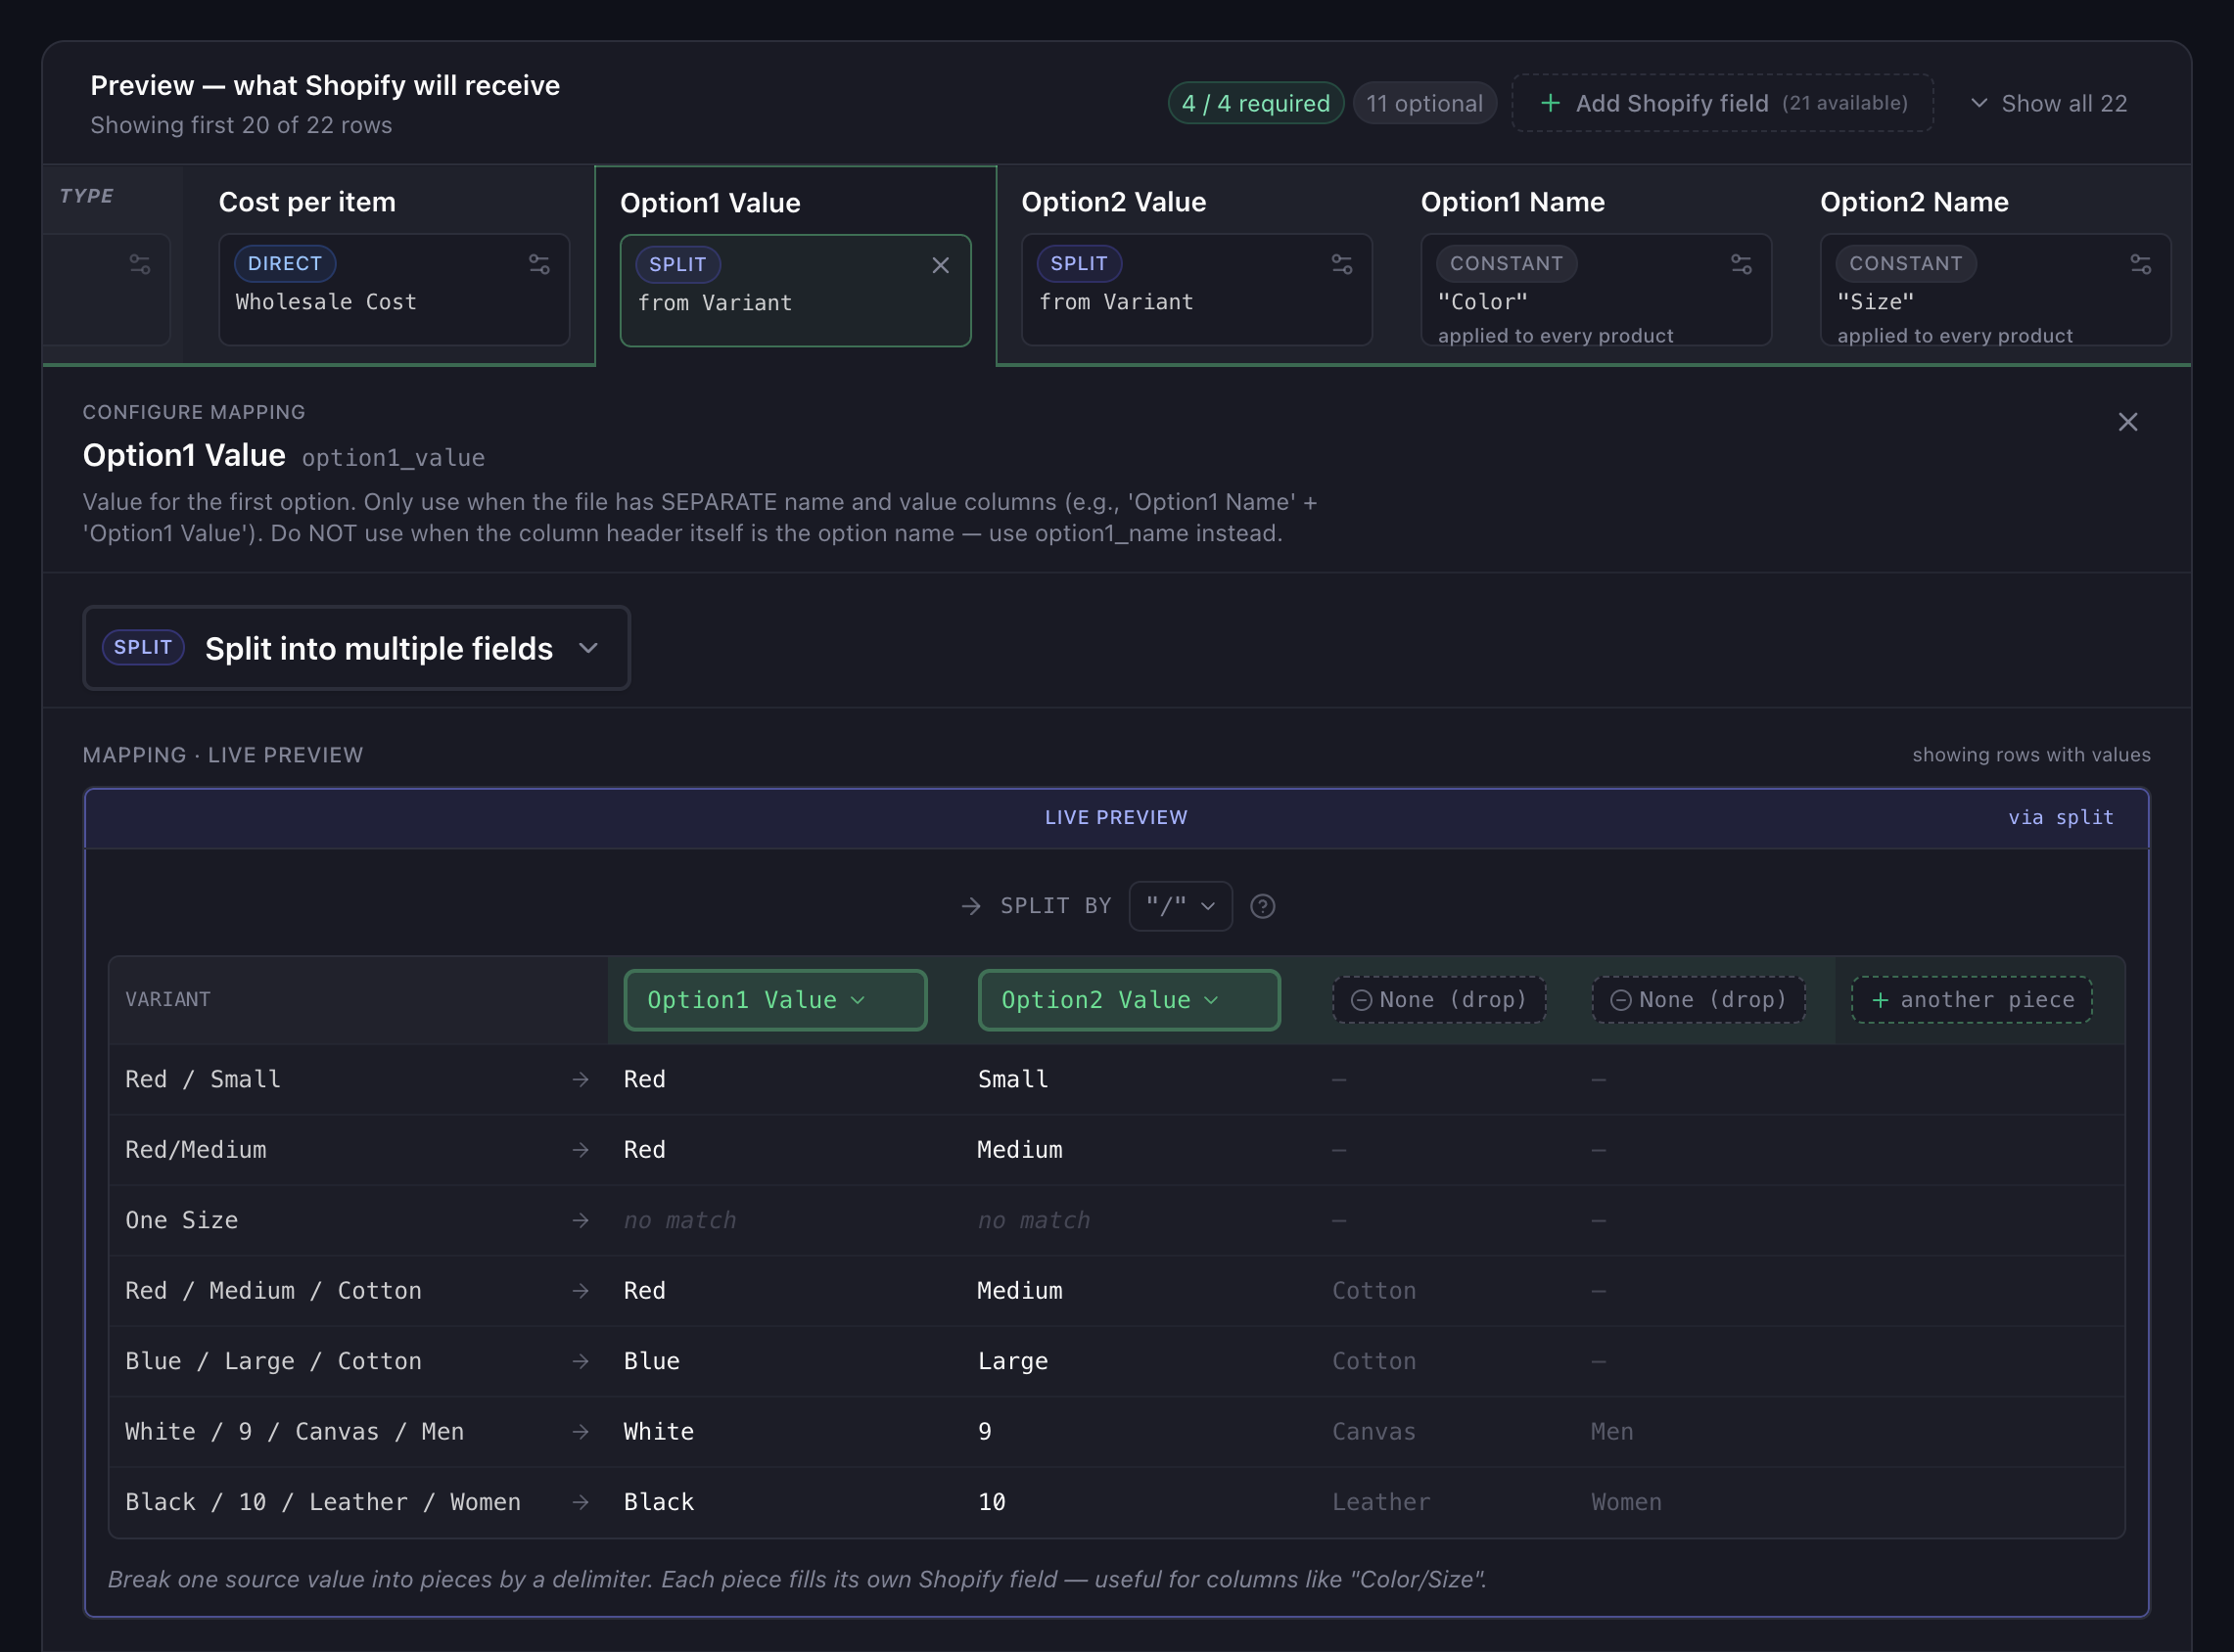Close the Configure Mapping panel
The height and width of the screenshot is (1652, 2234).
[x=2128, y=422]
